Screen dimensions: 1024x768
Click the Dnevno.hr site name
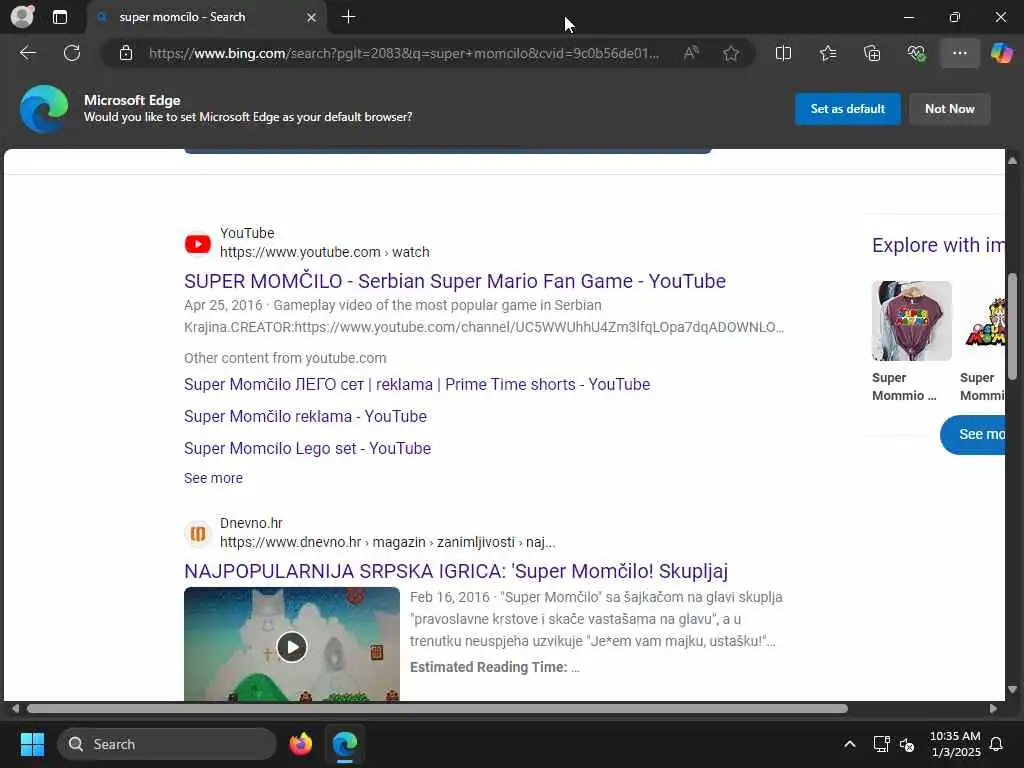click(251, 523)
